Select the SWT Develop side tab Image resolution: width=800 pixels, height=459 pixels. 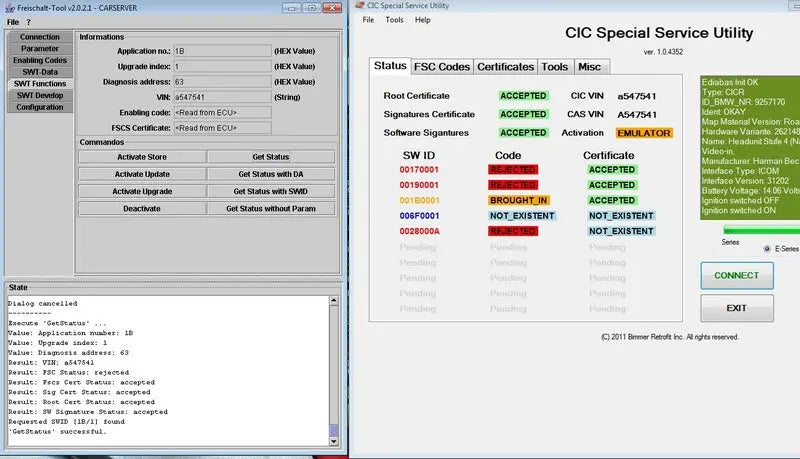[40, 95]
